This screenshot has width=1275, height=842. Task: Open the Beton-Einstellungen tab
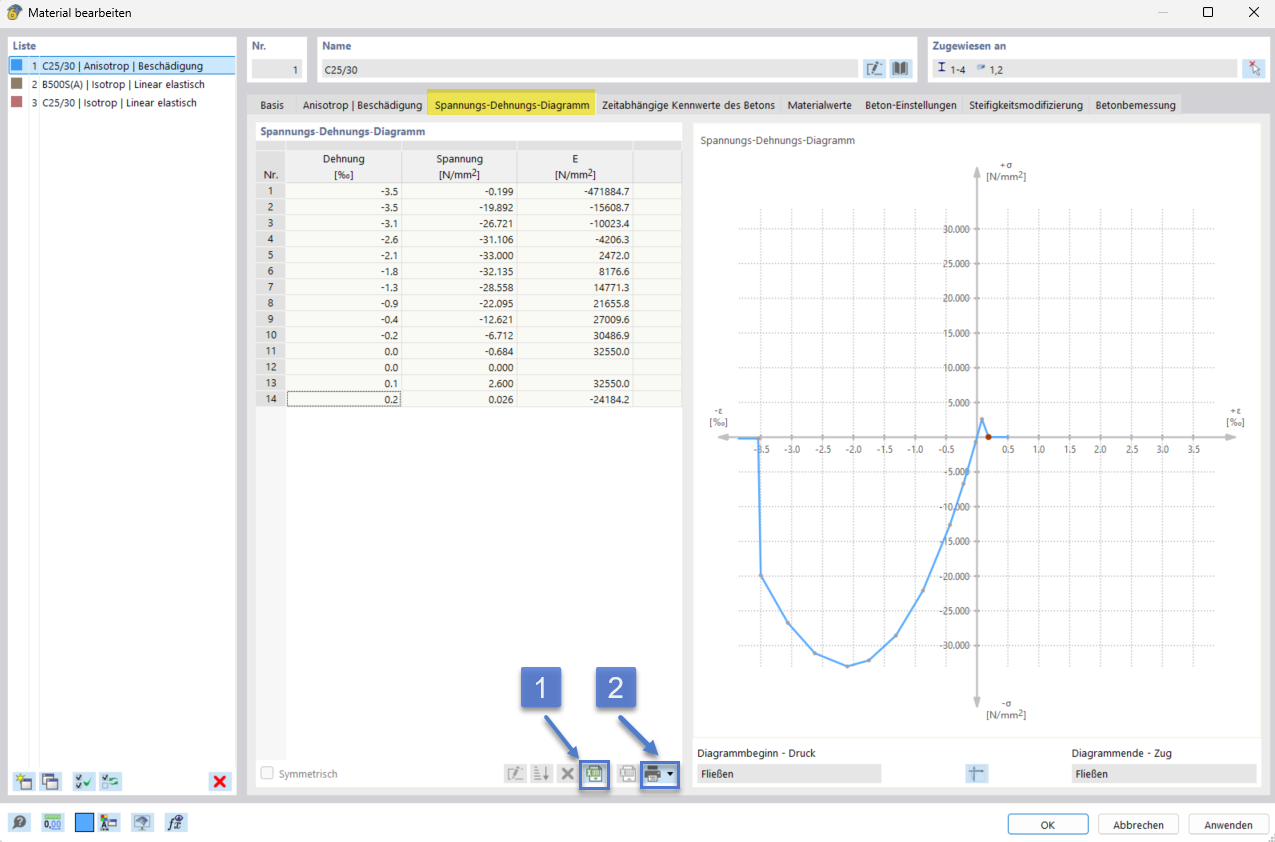pos(910,105)
